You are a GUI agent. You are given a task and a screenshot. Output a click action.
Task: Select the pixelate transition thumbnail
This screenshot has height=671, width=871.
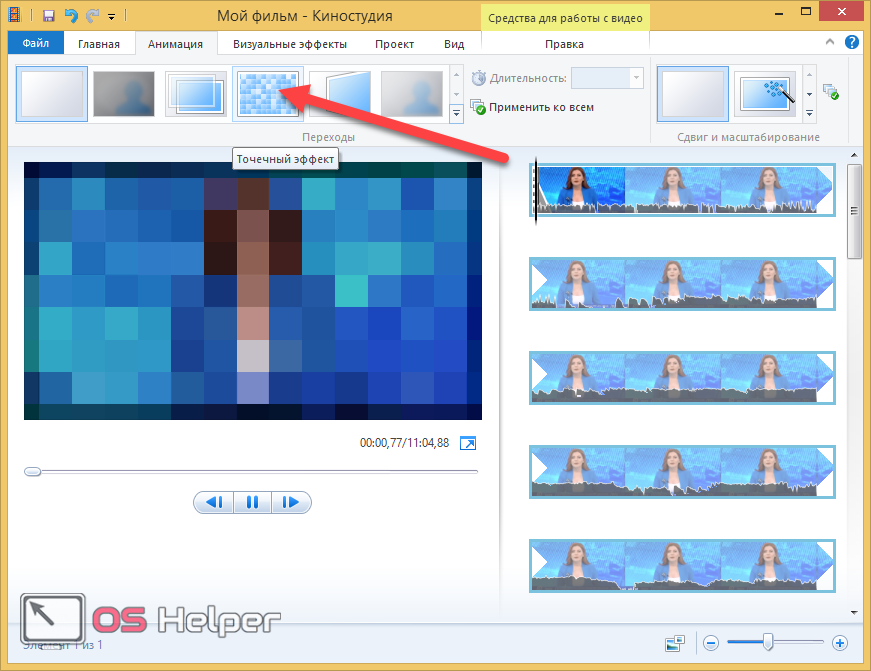point(268,94)
